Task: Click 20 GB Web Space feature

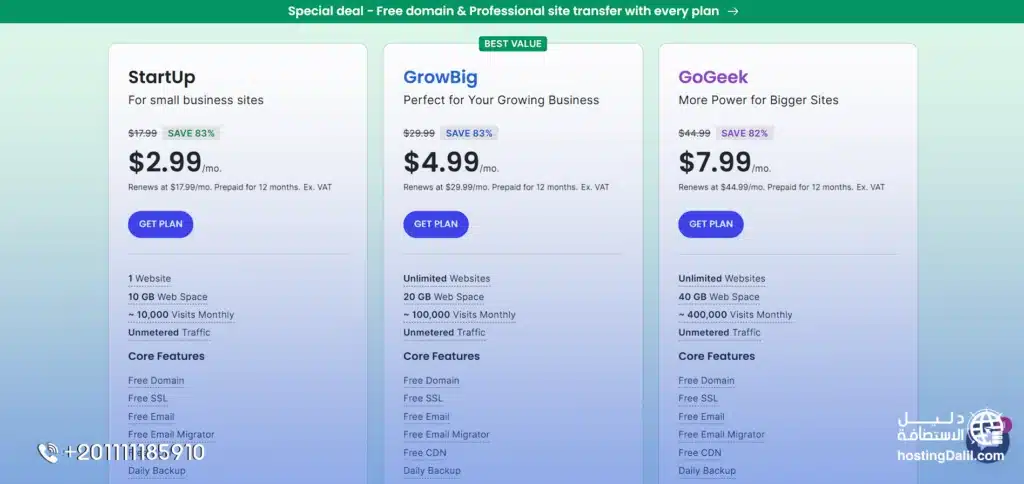Action: [x=443, y=296]
